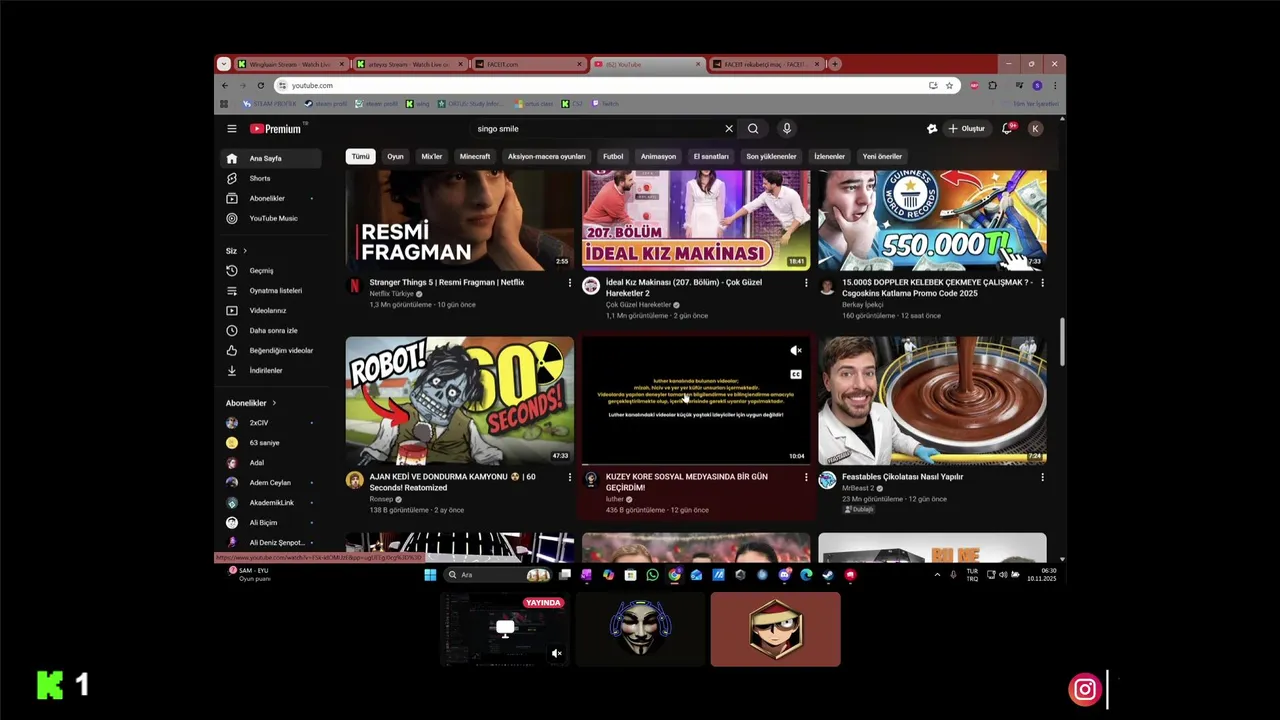Unmute the KUZEY KORE preview video

pos(796,351)
